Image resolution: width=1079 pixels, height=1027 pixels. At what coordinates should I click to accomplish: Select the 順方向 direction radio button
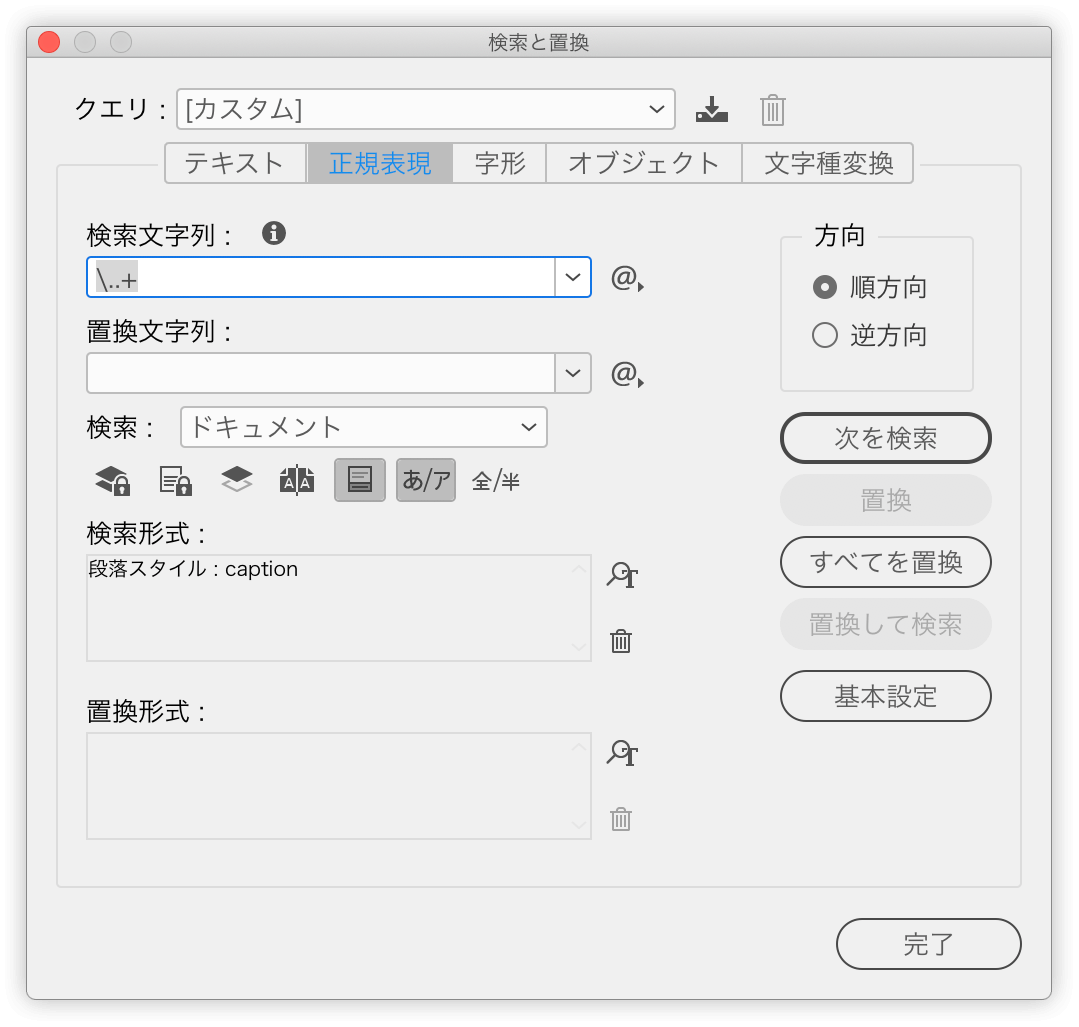tap(824, 287)
